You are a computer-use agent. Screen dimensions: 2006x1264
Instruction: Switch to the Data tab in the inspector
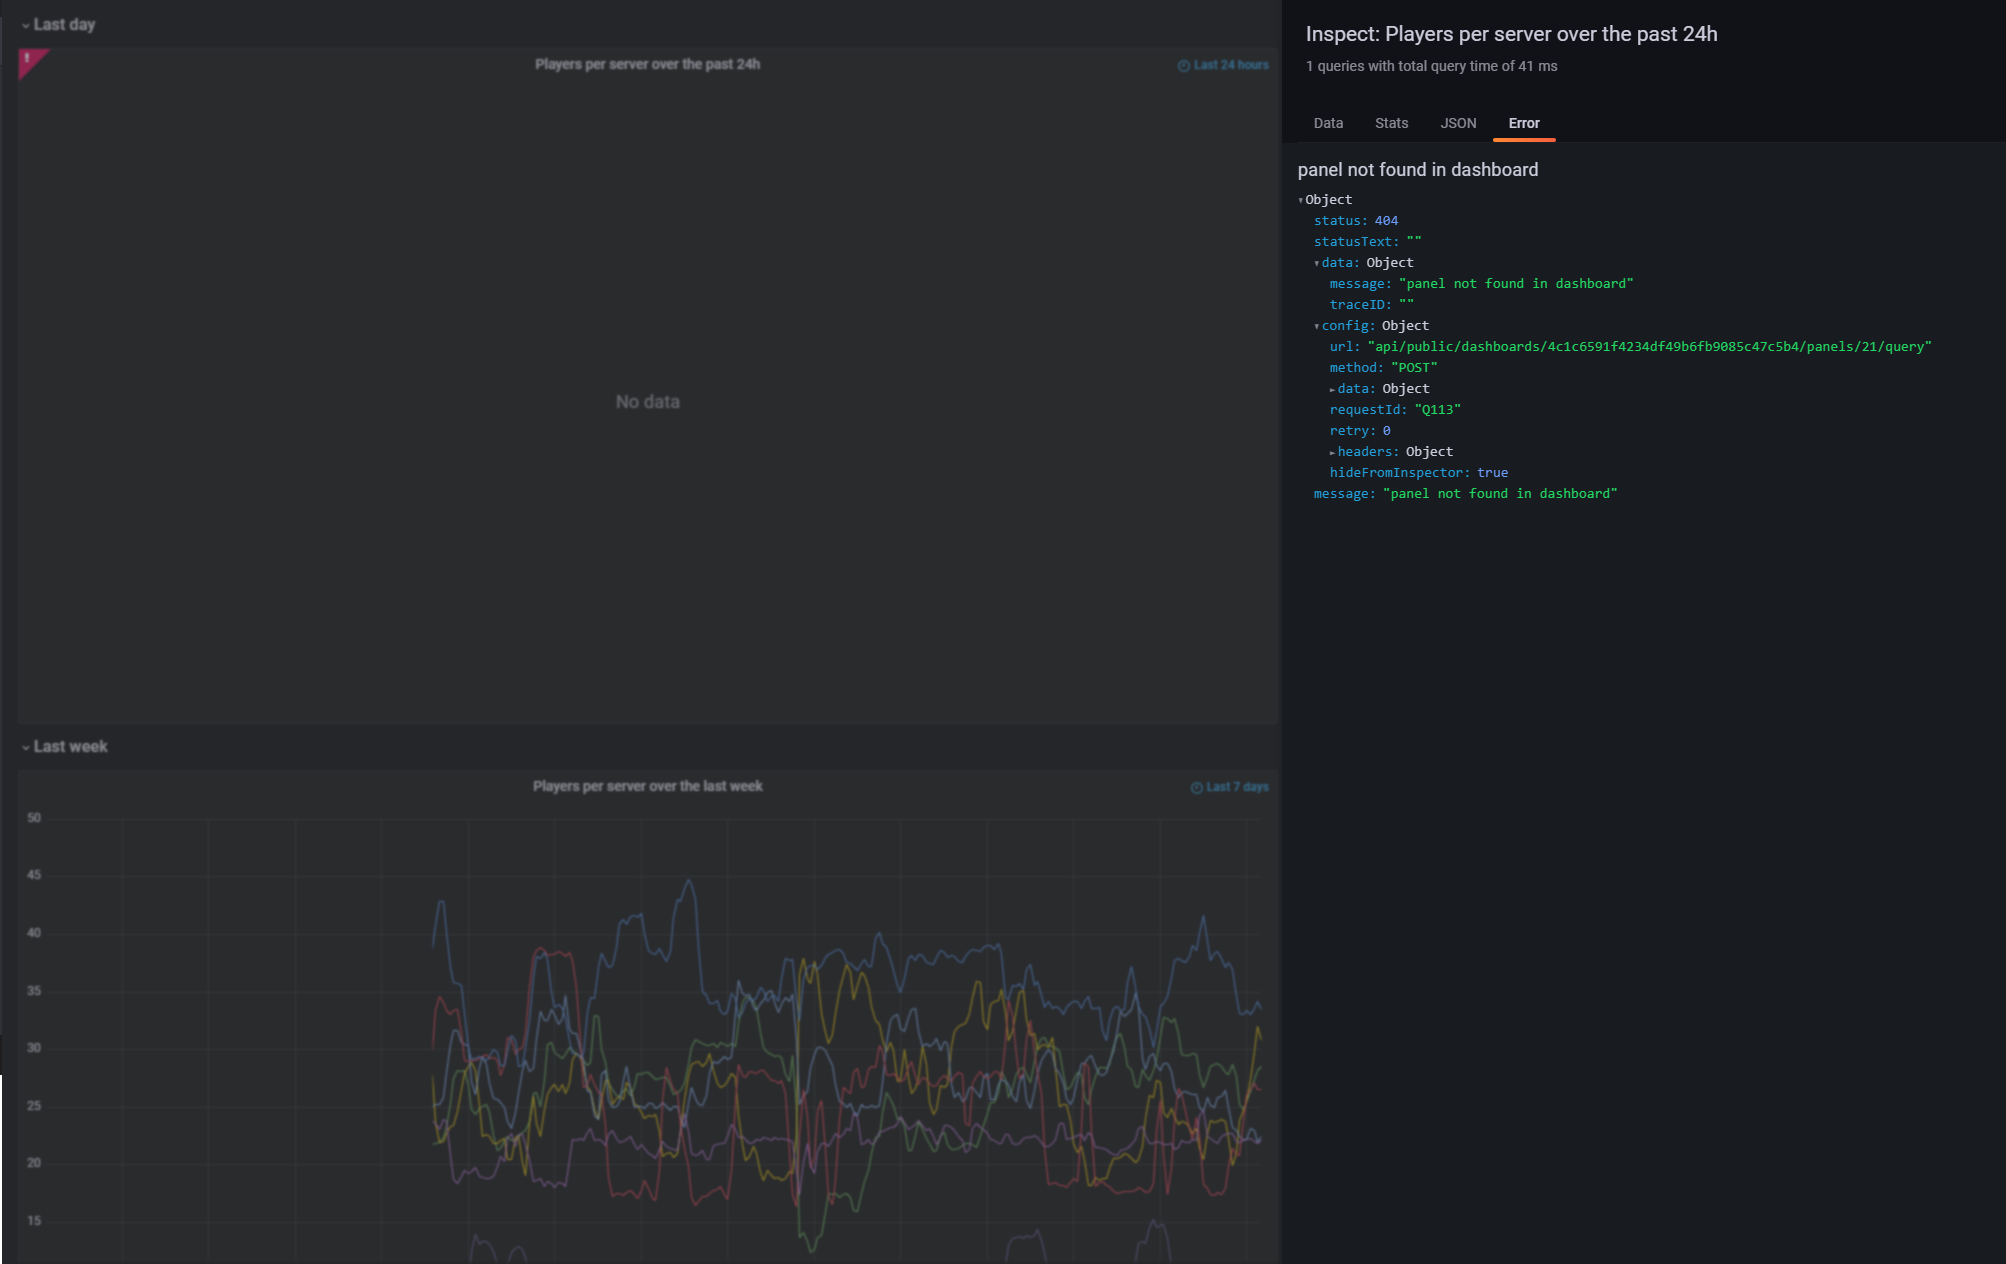point(1327,123)
